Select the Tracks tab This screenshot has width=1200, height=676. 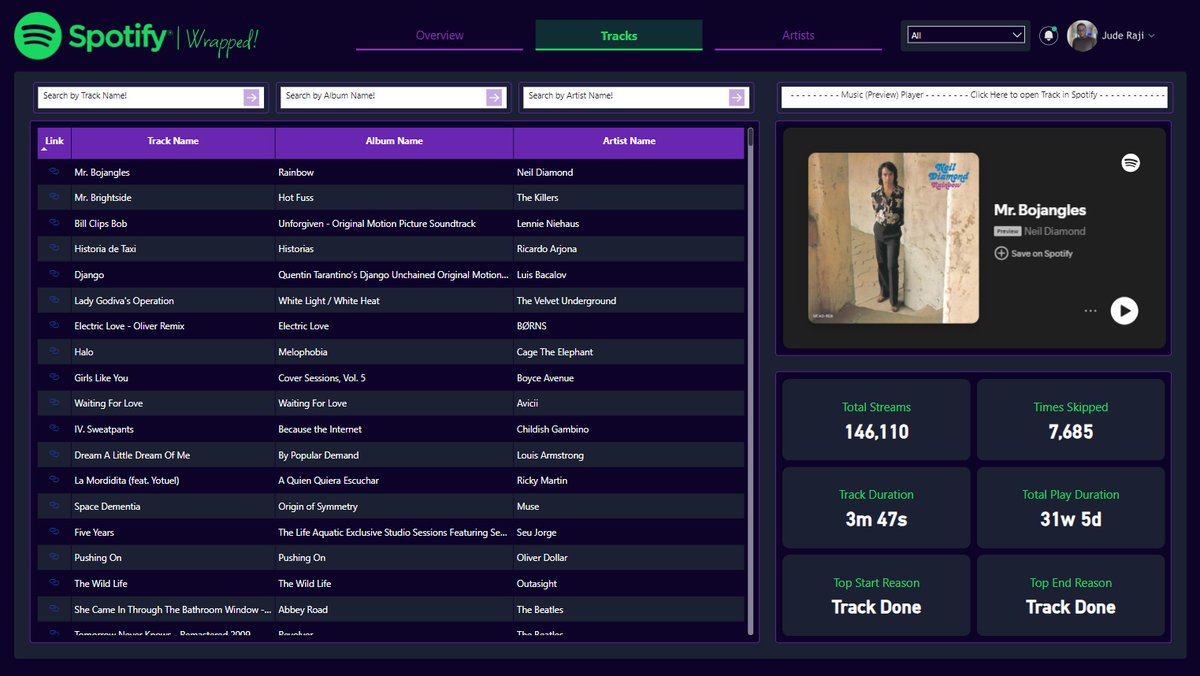[619, 35]
